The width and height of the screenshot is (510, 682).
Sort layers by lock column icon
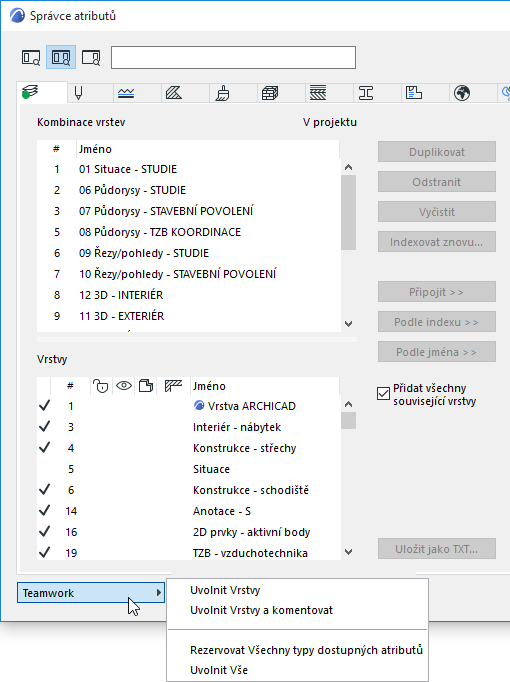pyautogui.click(x=100, y=386)
